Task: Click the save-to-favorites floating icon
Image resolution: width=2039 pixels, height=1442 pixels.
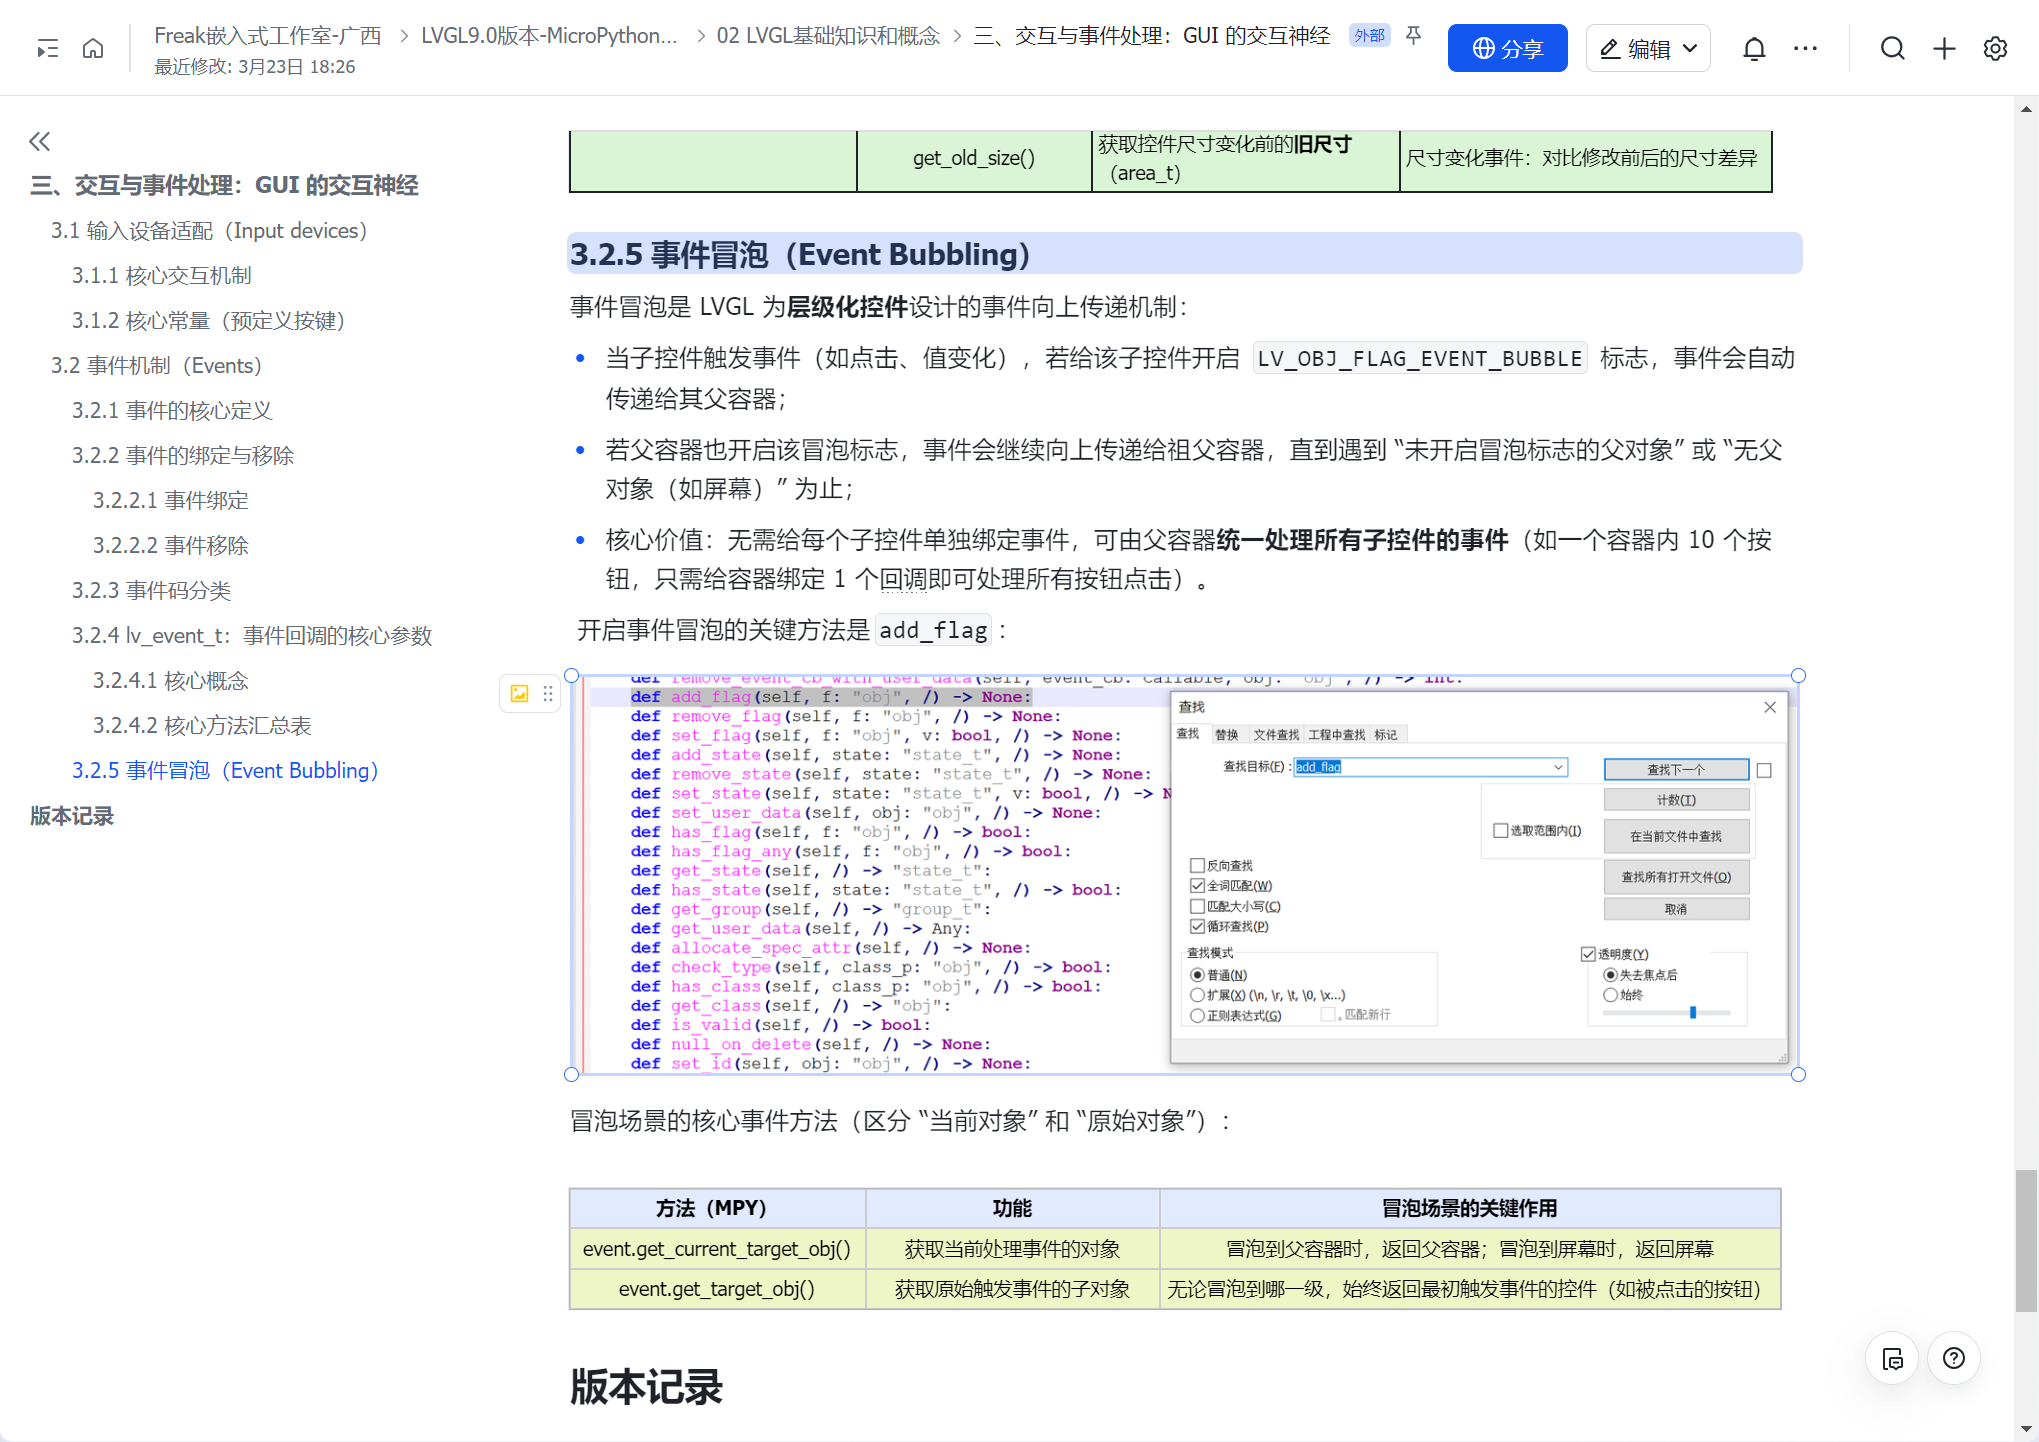Action: click(1892, 1358)
